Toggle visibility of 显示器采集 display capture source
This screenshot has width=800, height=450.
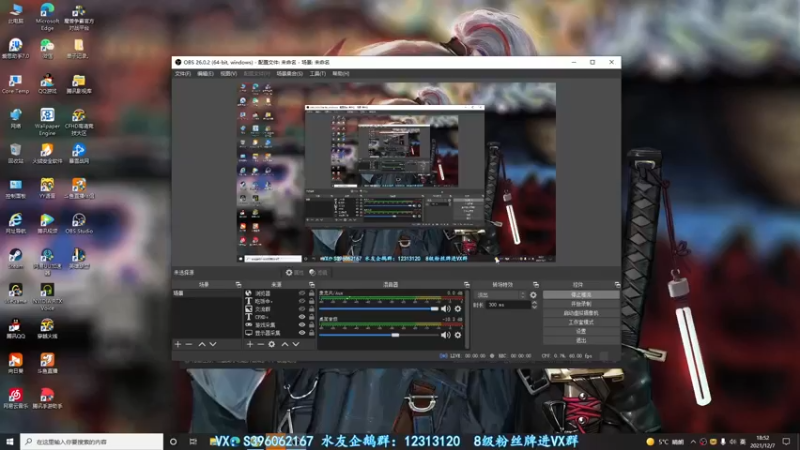tap(302, 333)
